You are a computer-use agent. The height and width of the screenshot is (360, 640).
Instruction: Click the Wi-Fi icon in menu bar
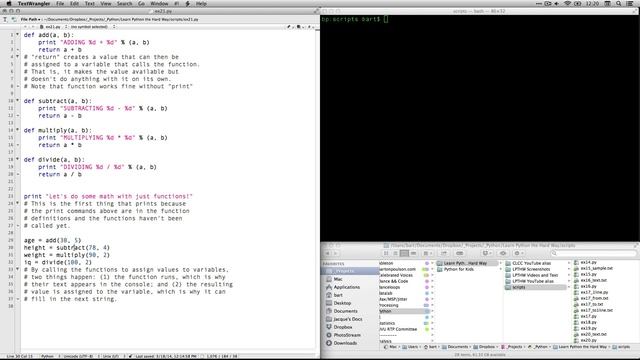coord(567,3)
